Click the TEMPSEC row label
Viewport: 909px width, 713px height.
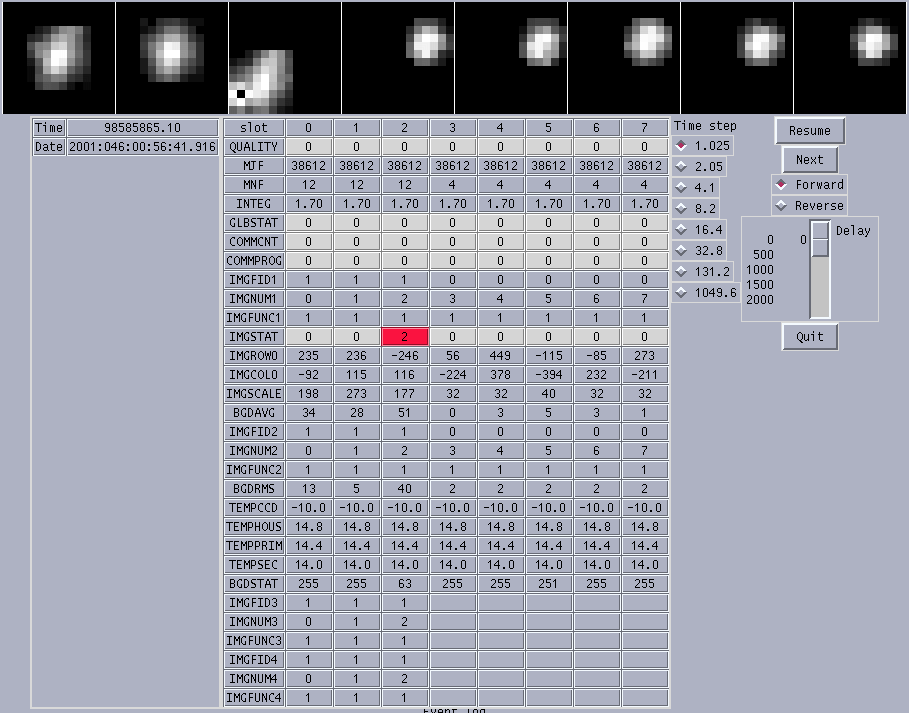(254, 565)
